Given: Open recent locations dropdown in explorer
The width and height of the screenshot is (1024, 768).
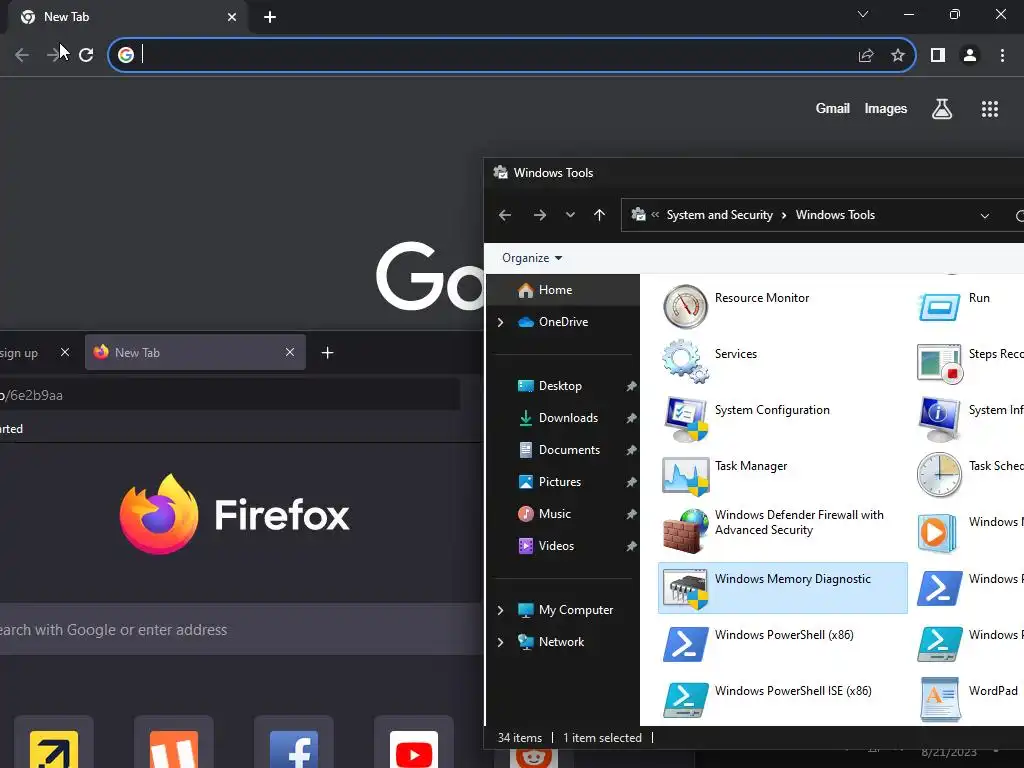Looking at the screenshot, I should [x=570, y=215].
